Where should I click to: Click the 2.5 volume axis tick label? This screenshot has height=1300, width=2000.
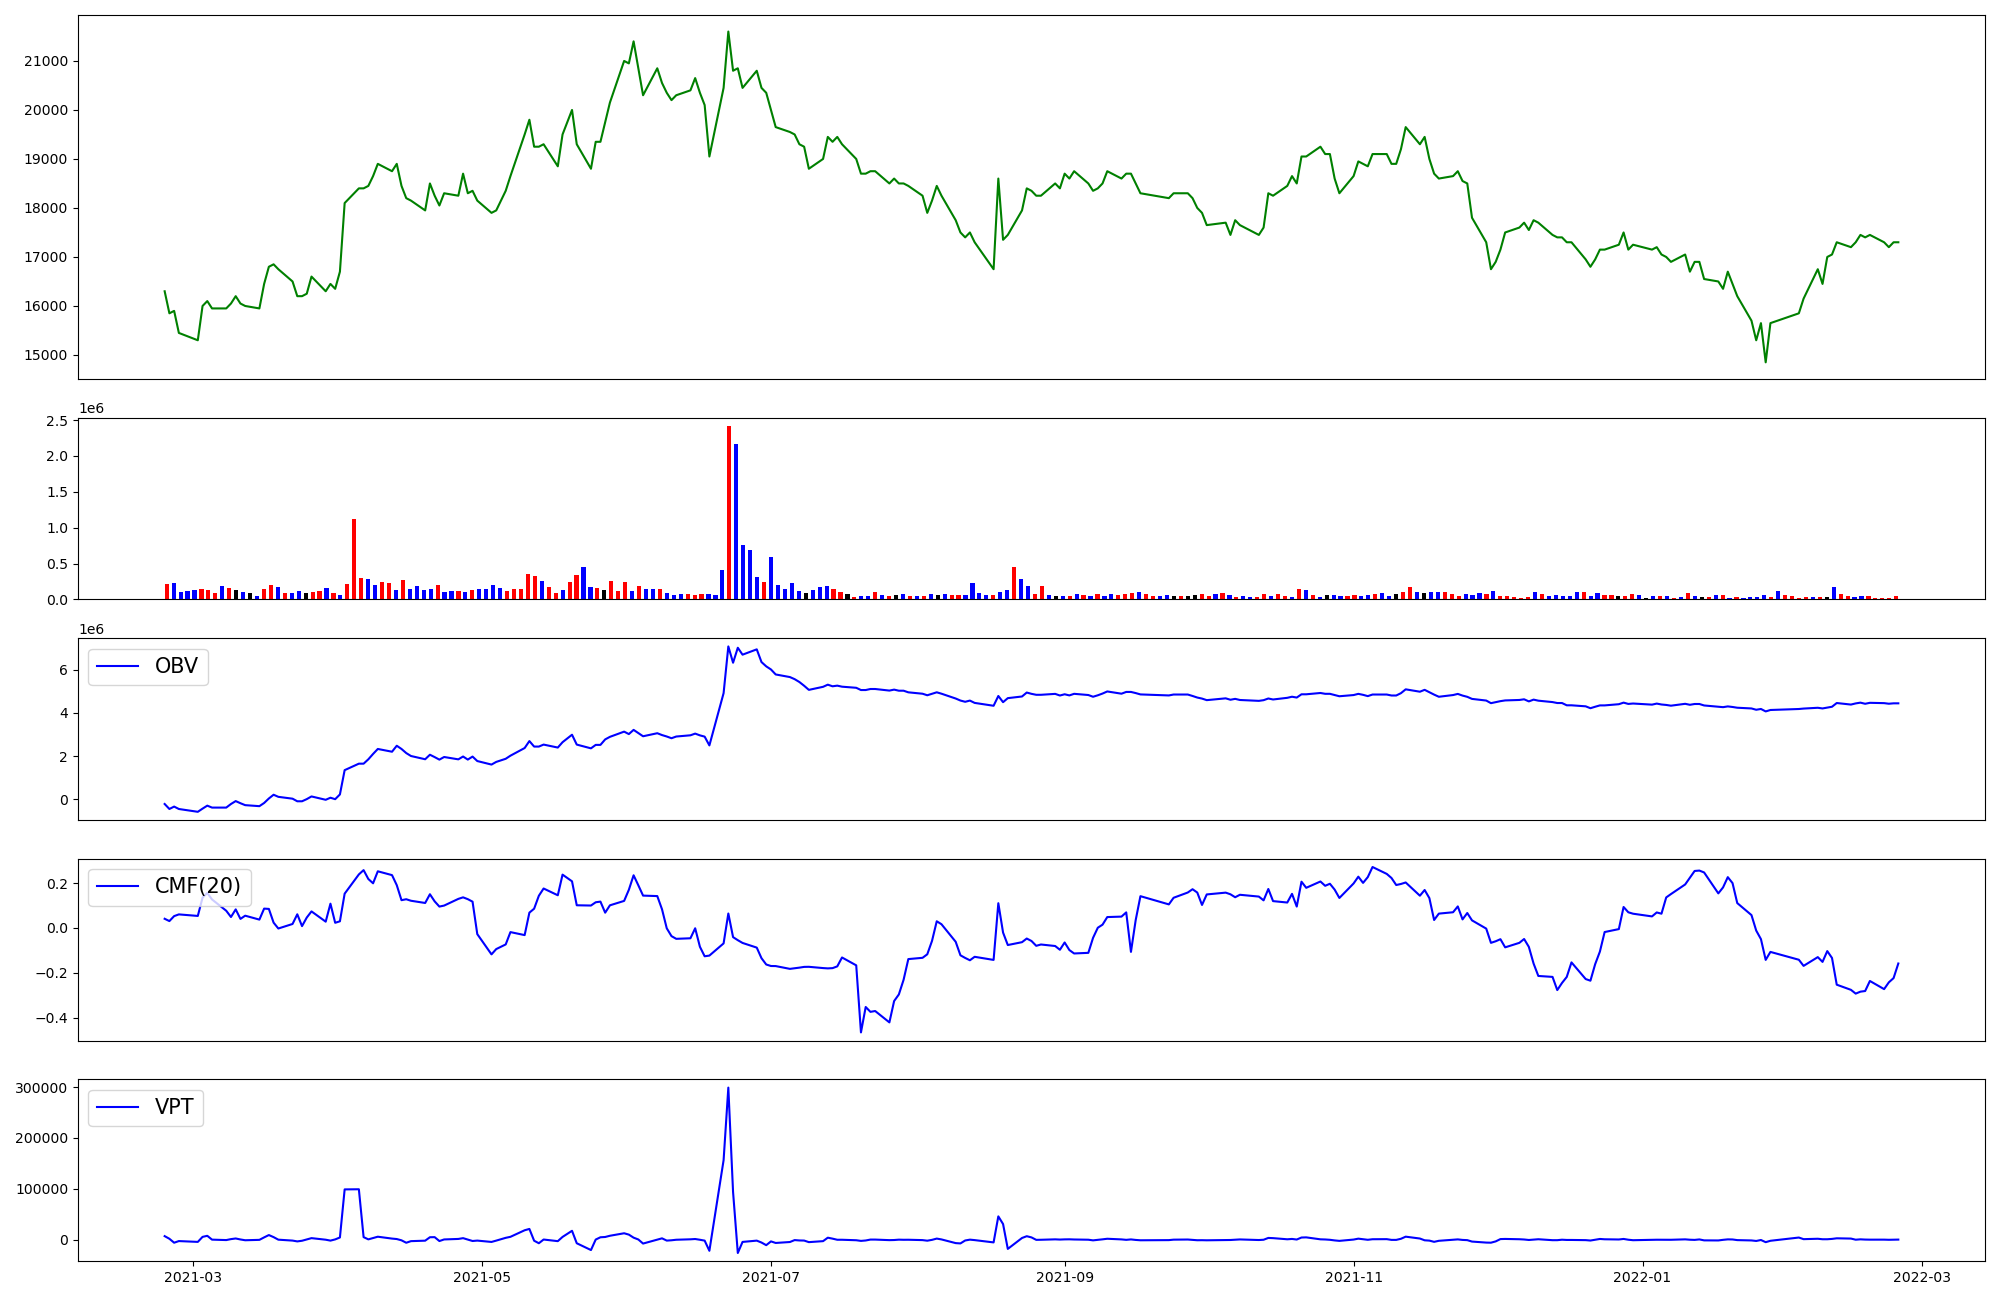click(57, 421)
